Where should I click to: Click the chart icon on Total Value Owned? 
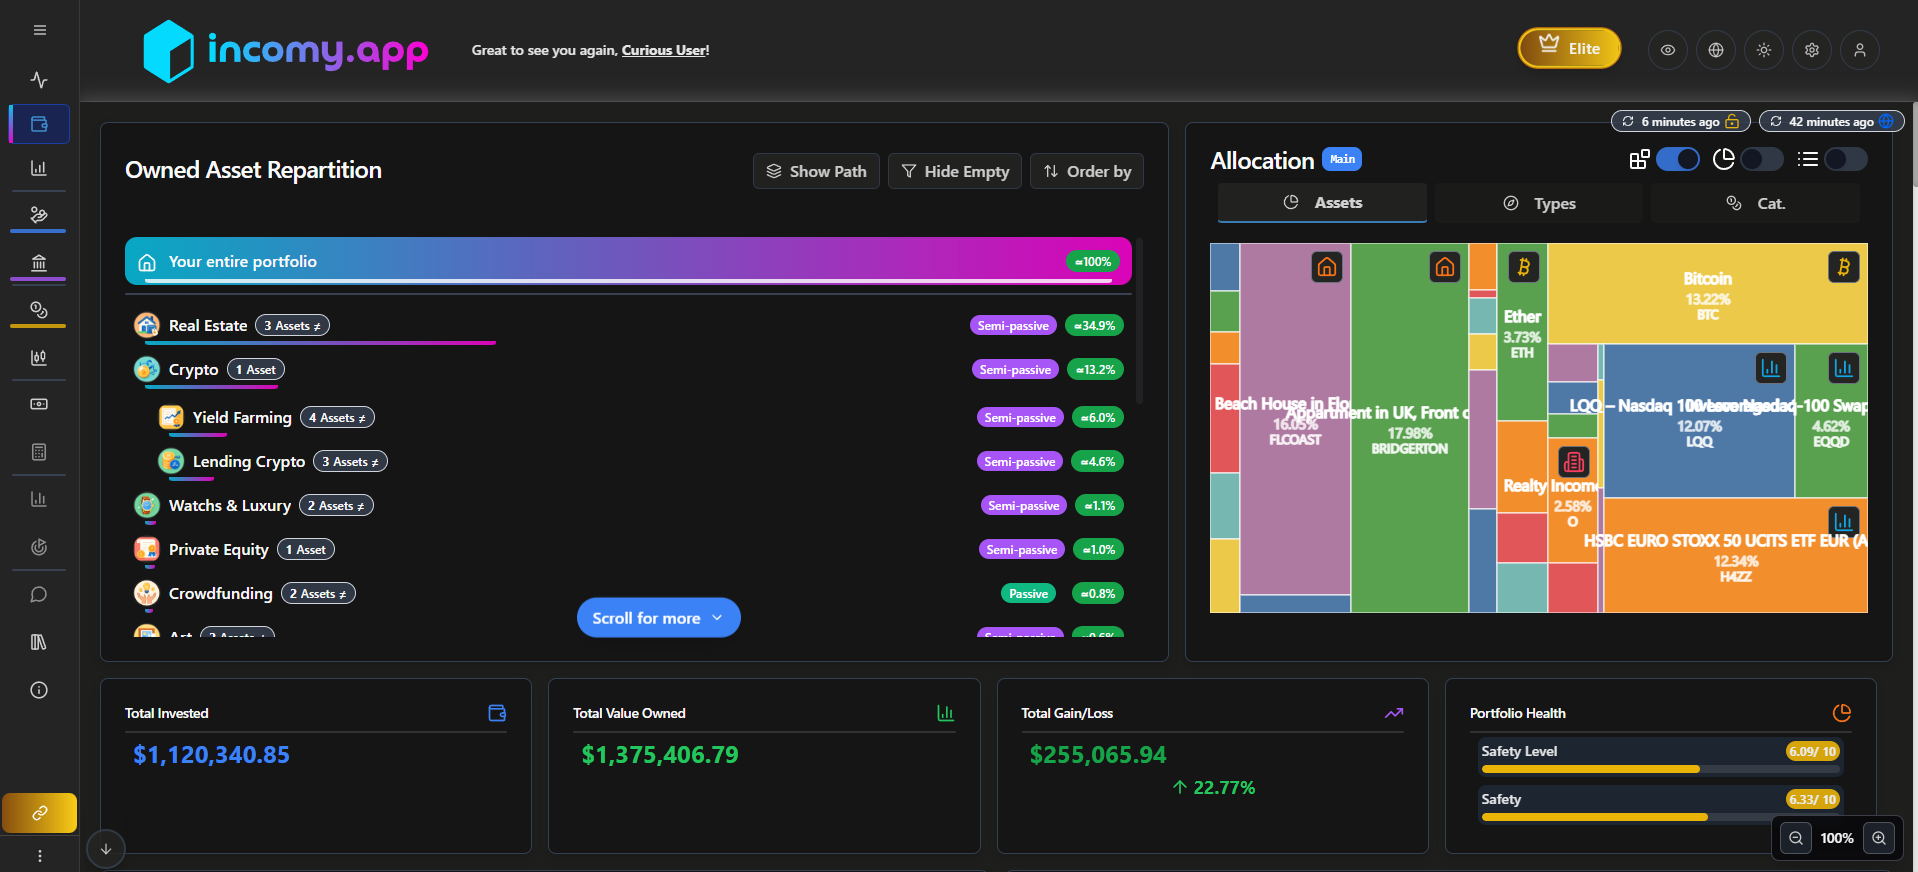point(945,713)
